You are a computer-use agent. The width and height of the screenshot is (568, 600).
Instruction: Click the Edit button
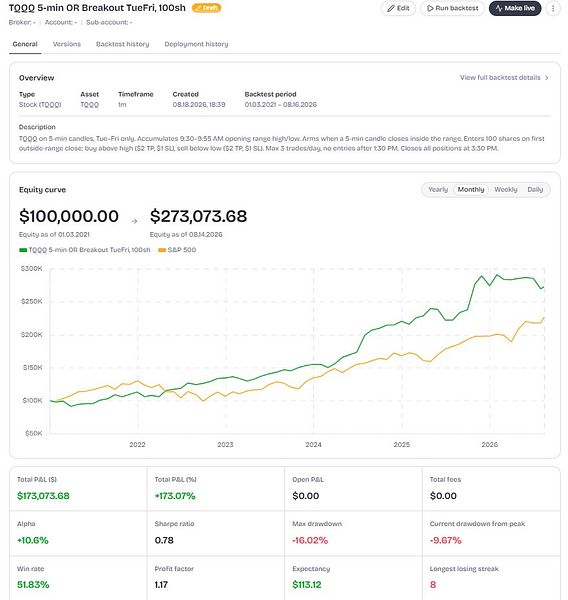click(x=398, y=8)
